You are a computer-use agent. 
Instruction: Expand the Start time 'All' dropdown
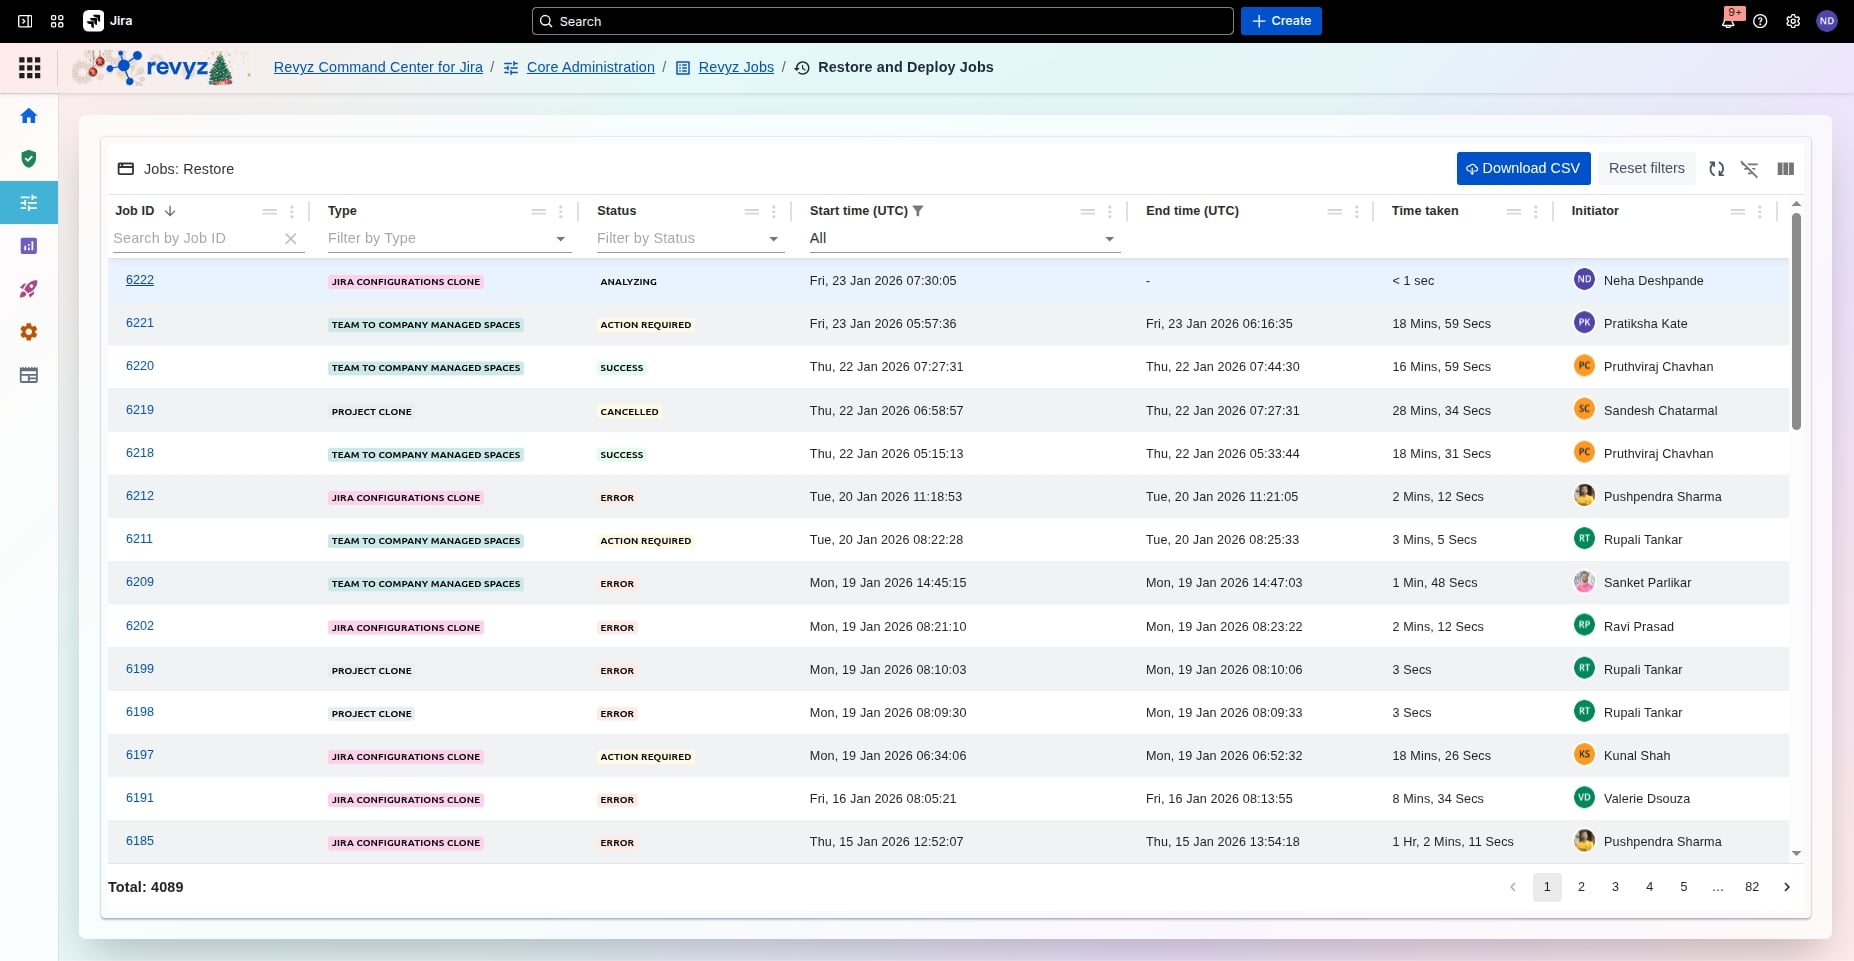pyautogui.click(x=1108, y=239)
